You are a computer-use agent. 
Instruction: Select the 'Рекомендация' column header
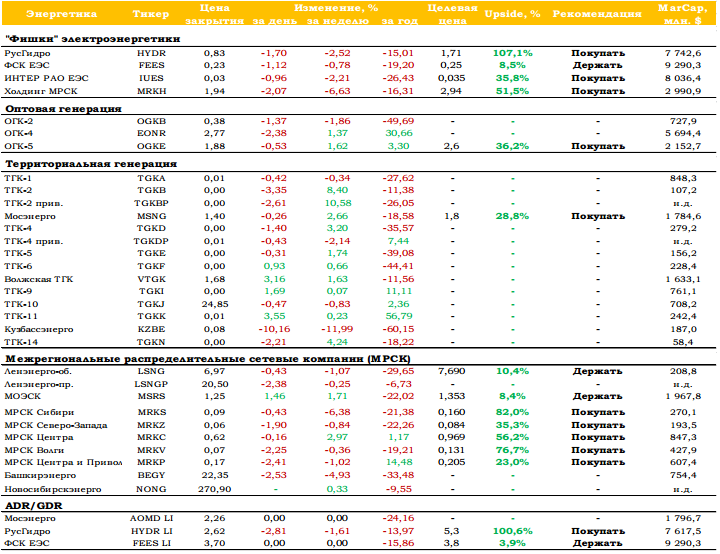pyautogui.click(x=596, y=14)
